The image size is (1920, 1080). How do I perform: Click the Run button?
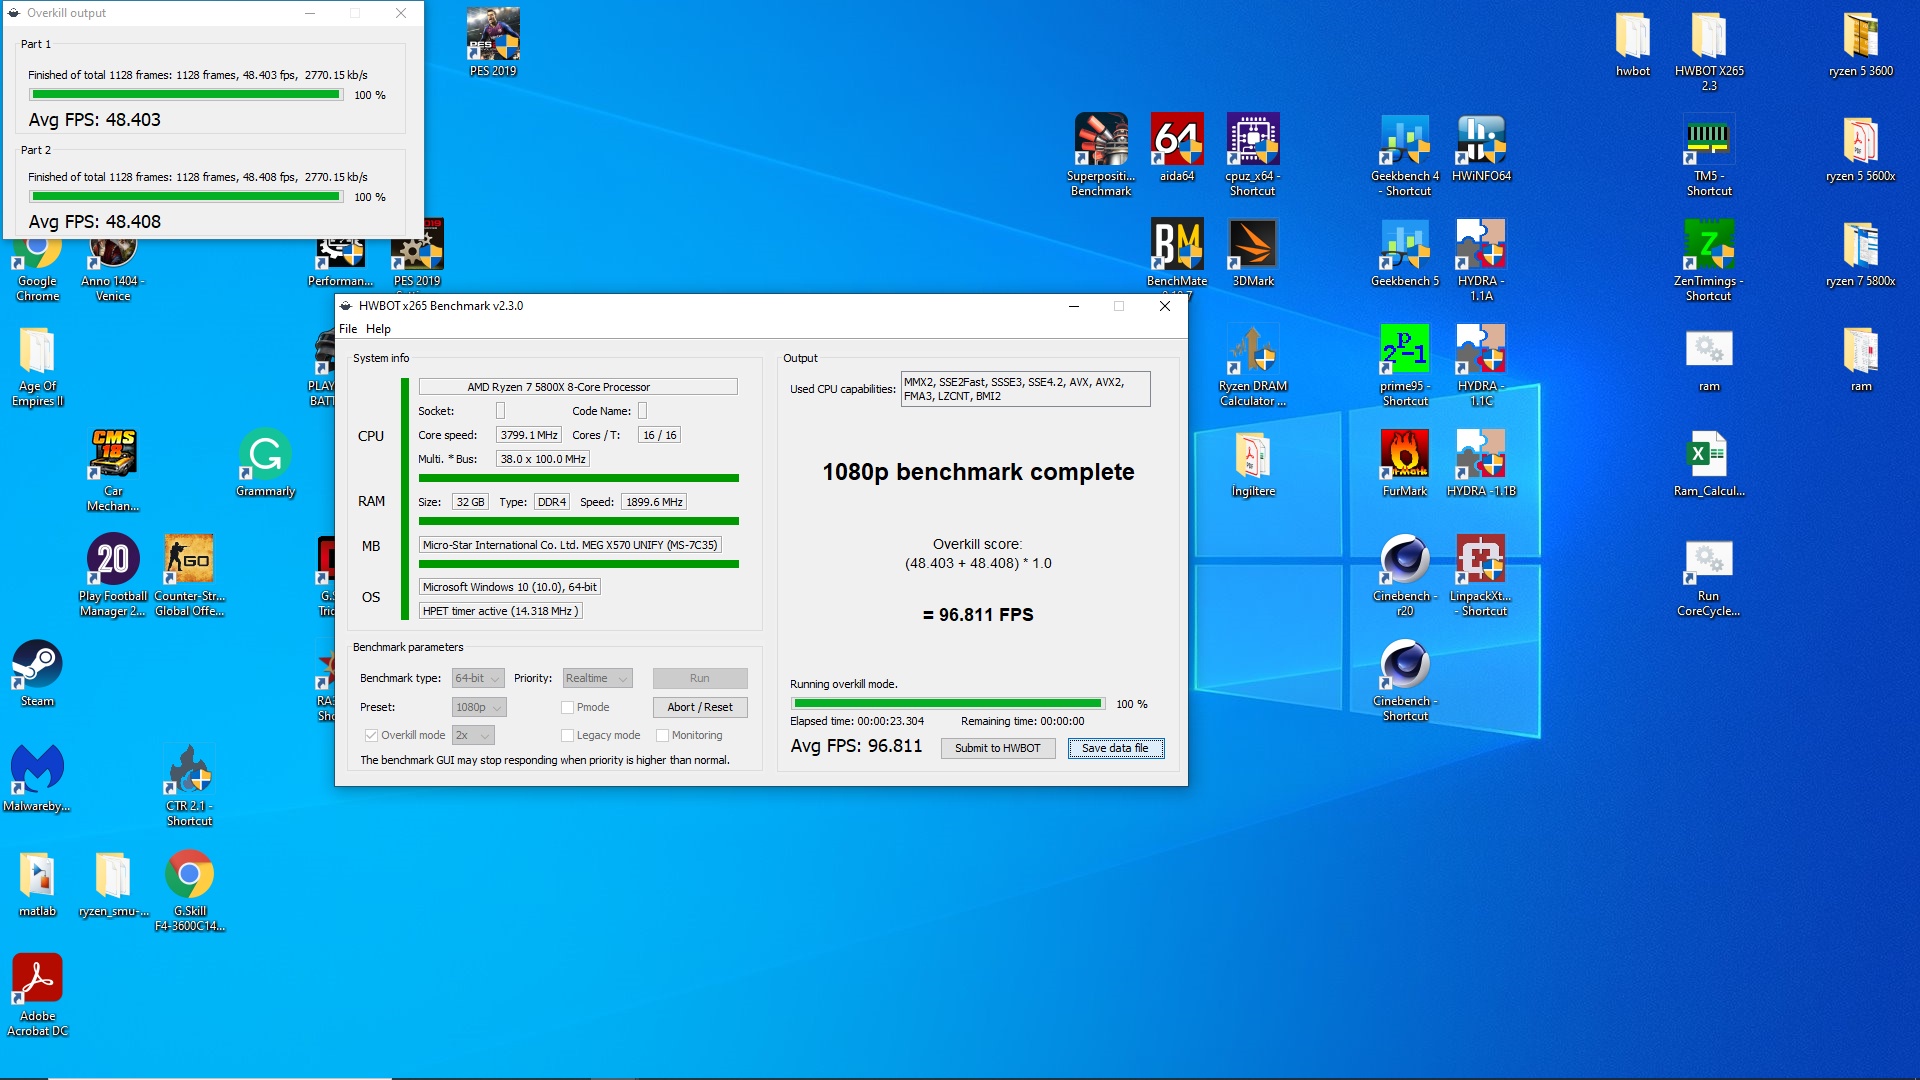click(x=700, y=678)
